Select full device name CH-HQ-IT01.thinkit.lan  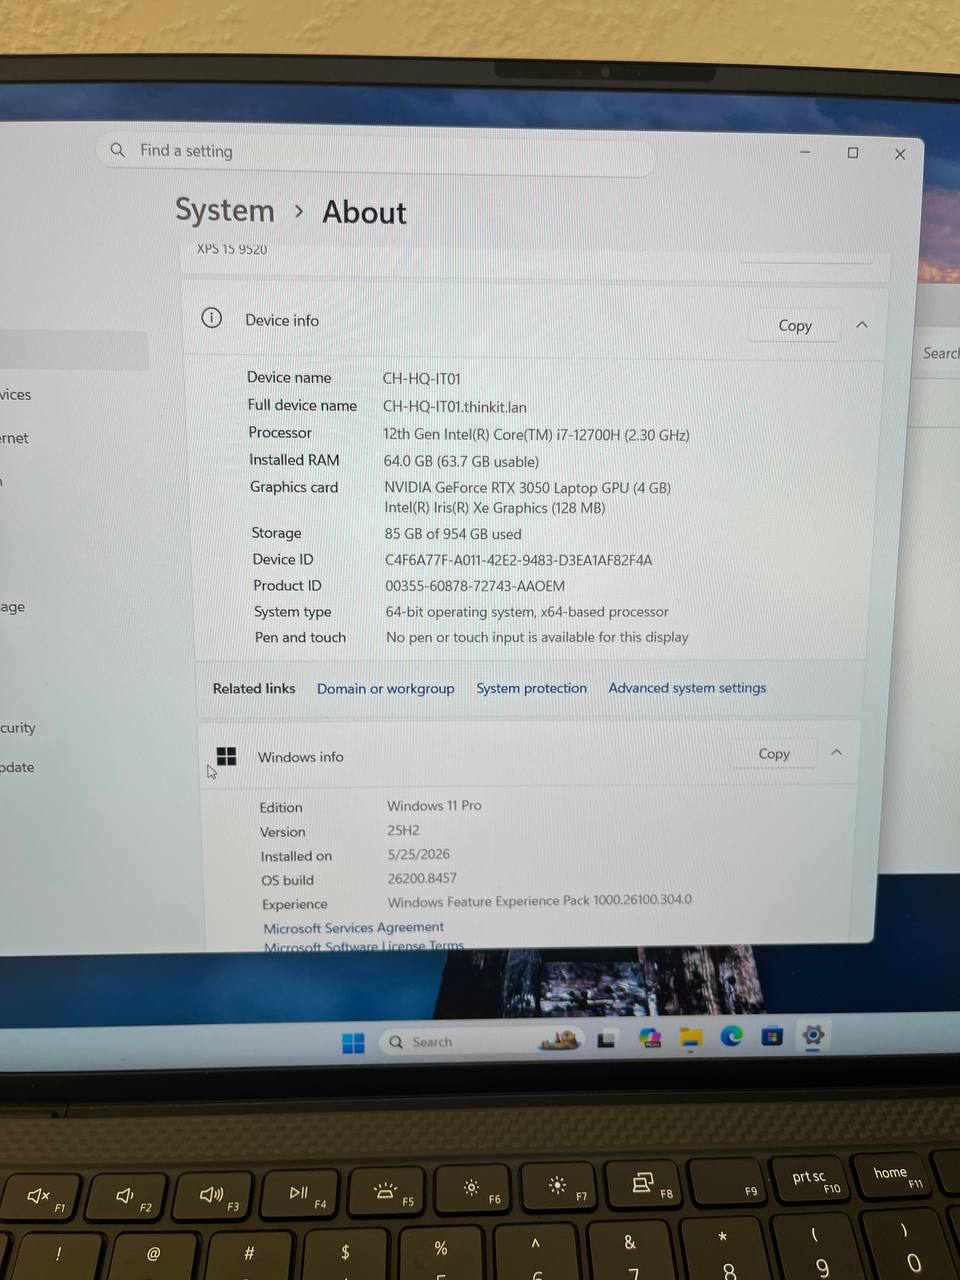click(x=455, y=407)
